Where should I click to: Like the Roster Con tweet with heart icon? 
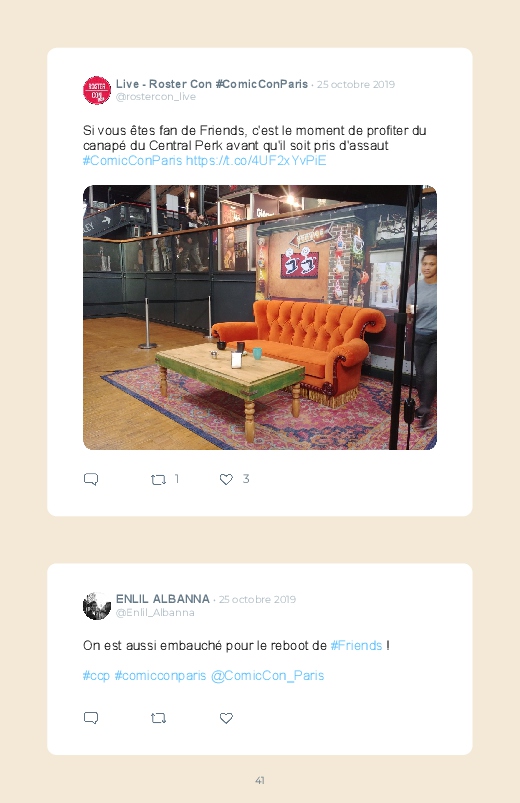click(x=226, y=479)
